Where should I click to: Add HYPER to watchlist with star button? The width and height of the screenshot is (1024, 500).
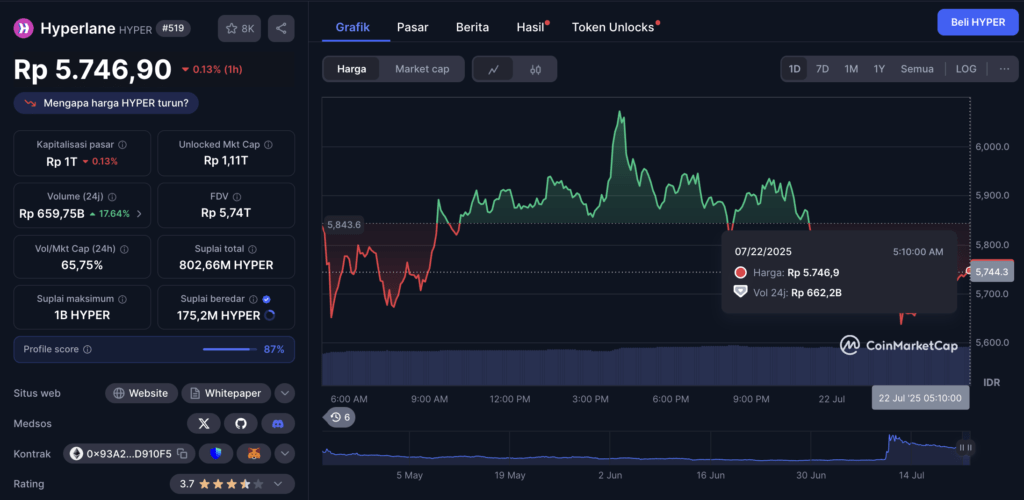[x=240, y=29]
